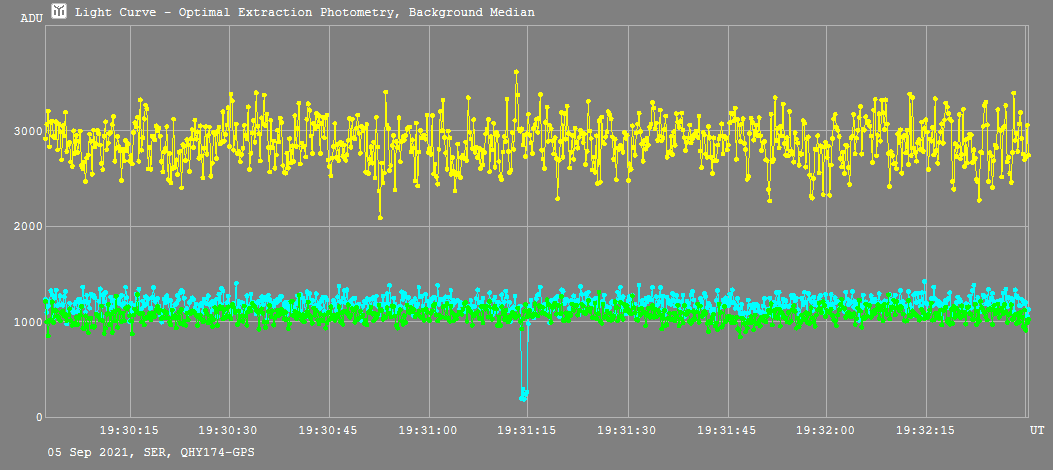Click the 1000 value on the vertical axis
This screenshot has height=470, width=1053.
(x=27, y=322)
